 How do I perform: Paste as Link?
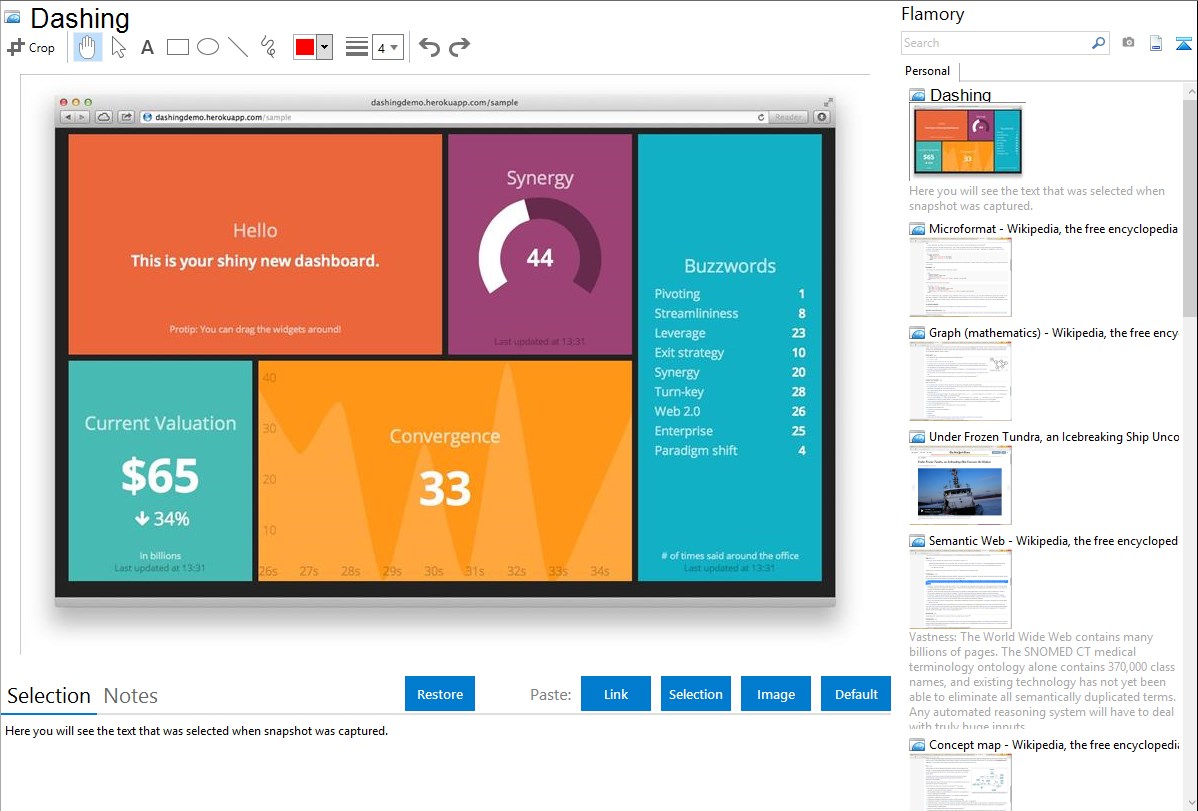(x=616, y=693)
